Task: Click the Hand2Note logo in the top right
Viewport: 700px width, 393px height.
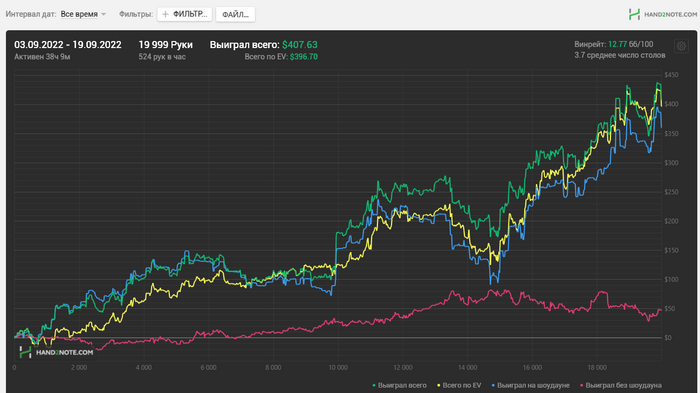Action: click(662, 14)
